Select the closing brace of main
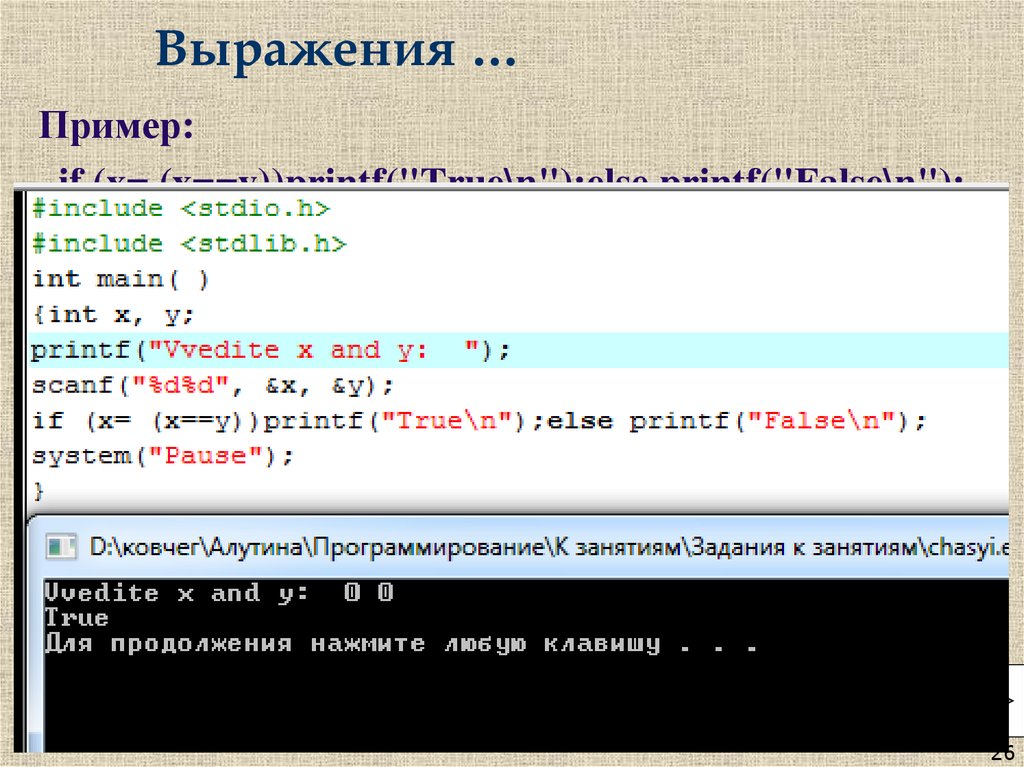The image size is (1024, 767). [38, 490]
